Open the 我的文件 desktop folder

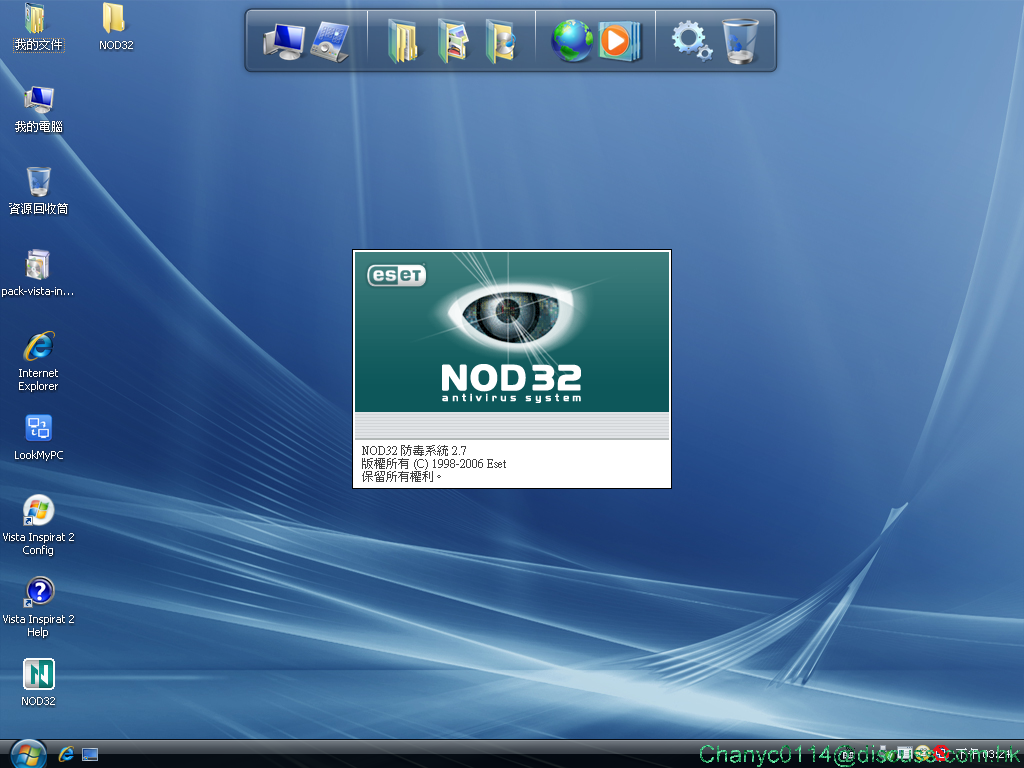(x=39, y=27)
